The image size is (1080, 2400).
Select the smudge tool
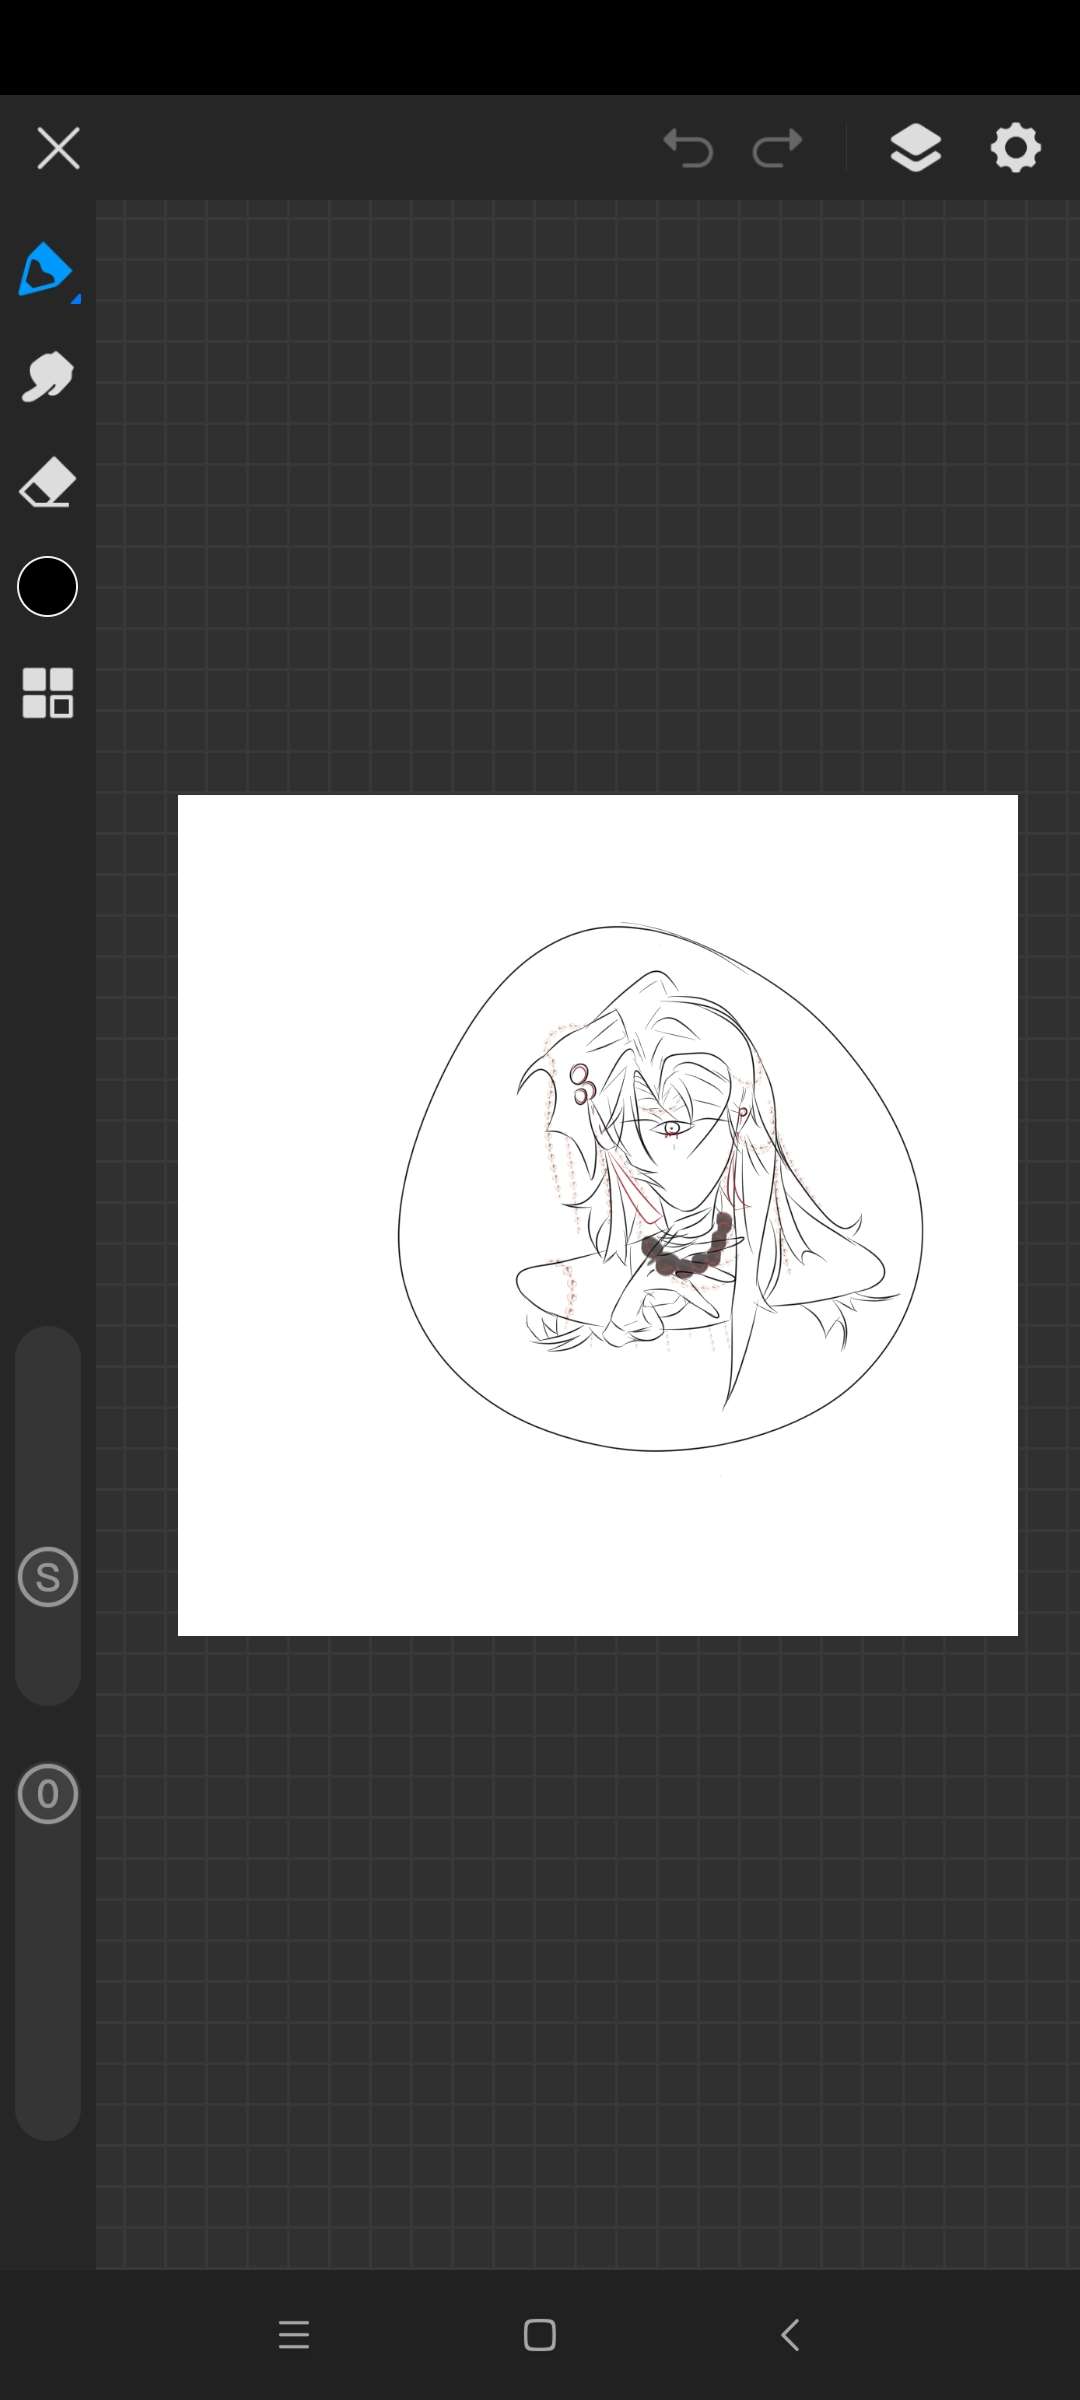click(x=47, y=377)
